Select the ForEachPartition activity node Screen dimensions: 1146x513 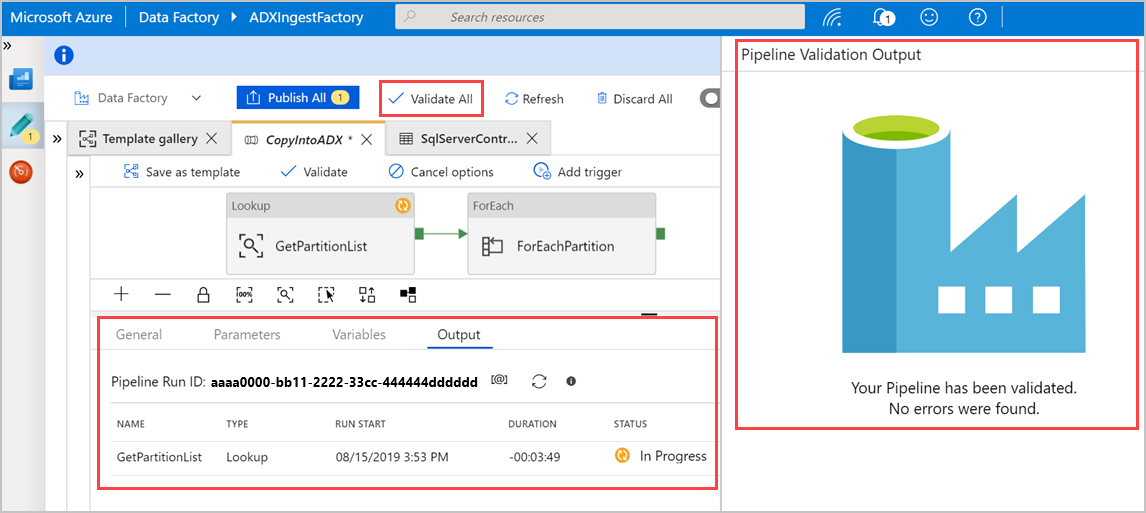[x=561, y=234]
